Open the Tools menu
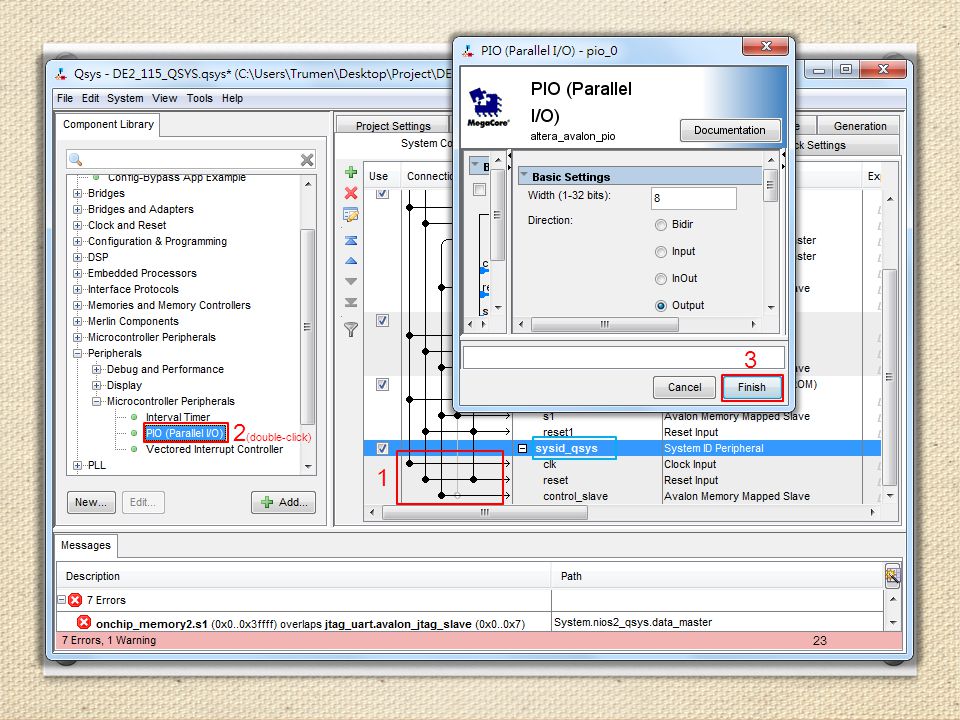The height and width of the screenshot is (720, 960). pos(200,98)
